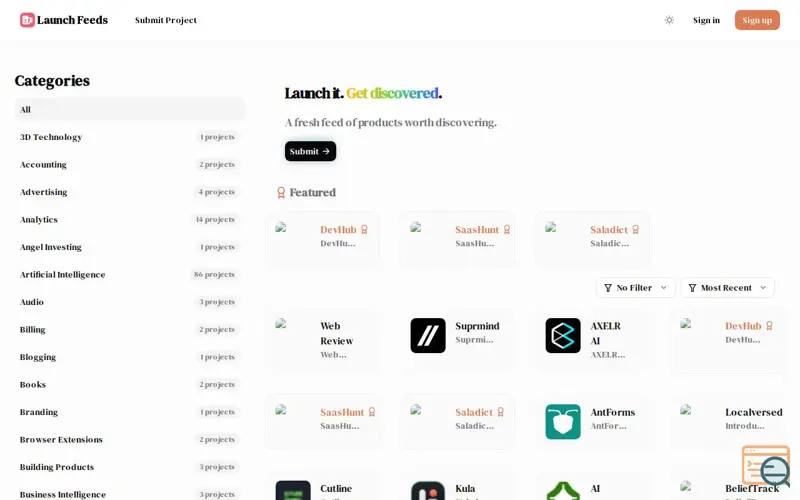This screenshot has height=500, width=800.
Task: Open the Suprmind logo icon
Action: click(x=428, y=335)
